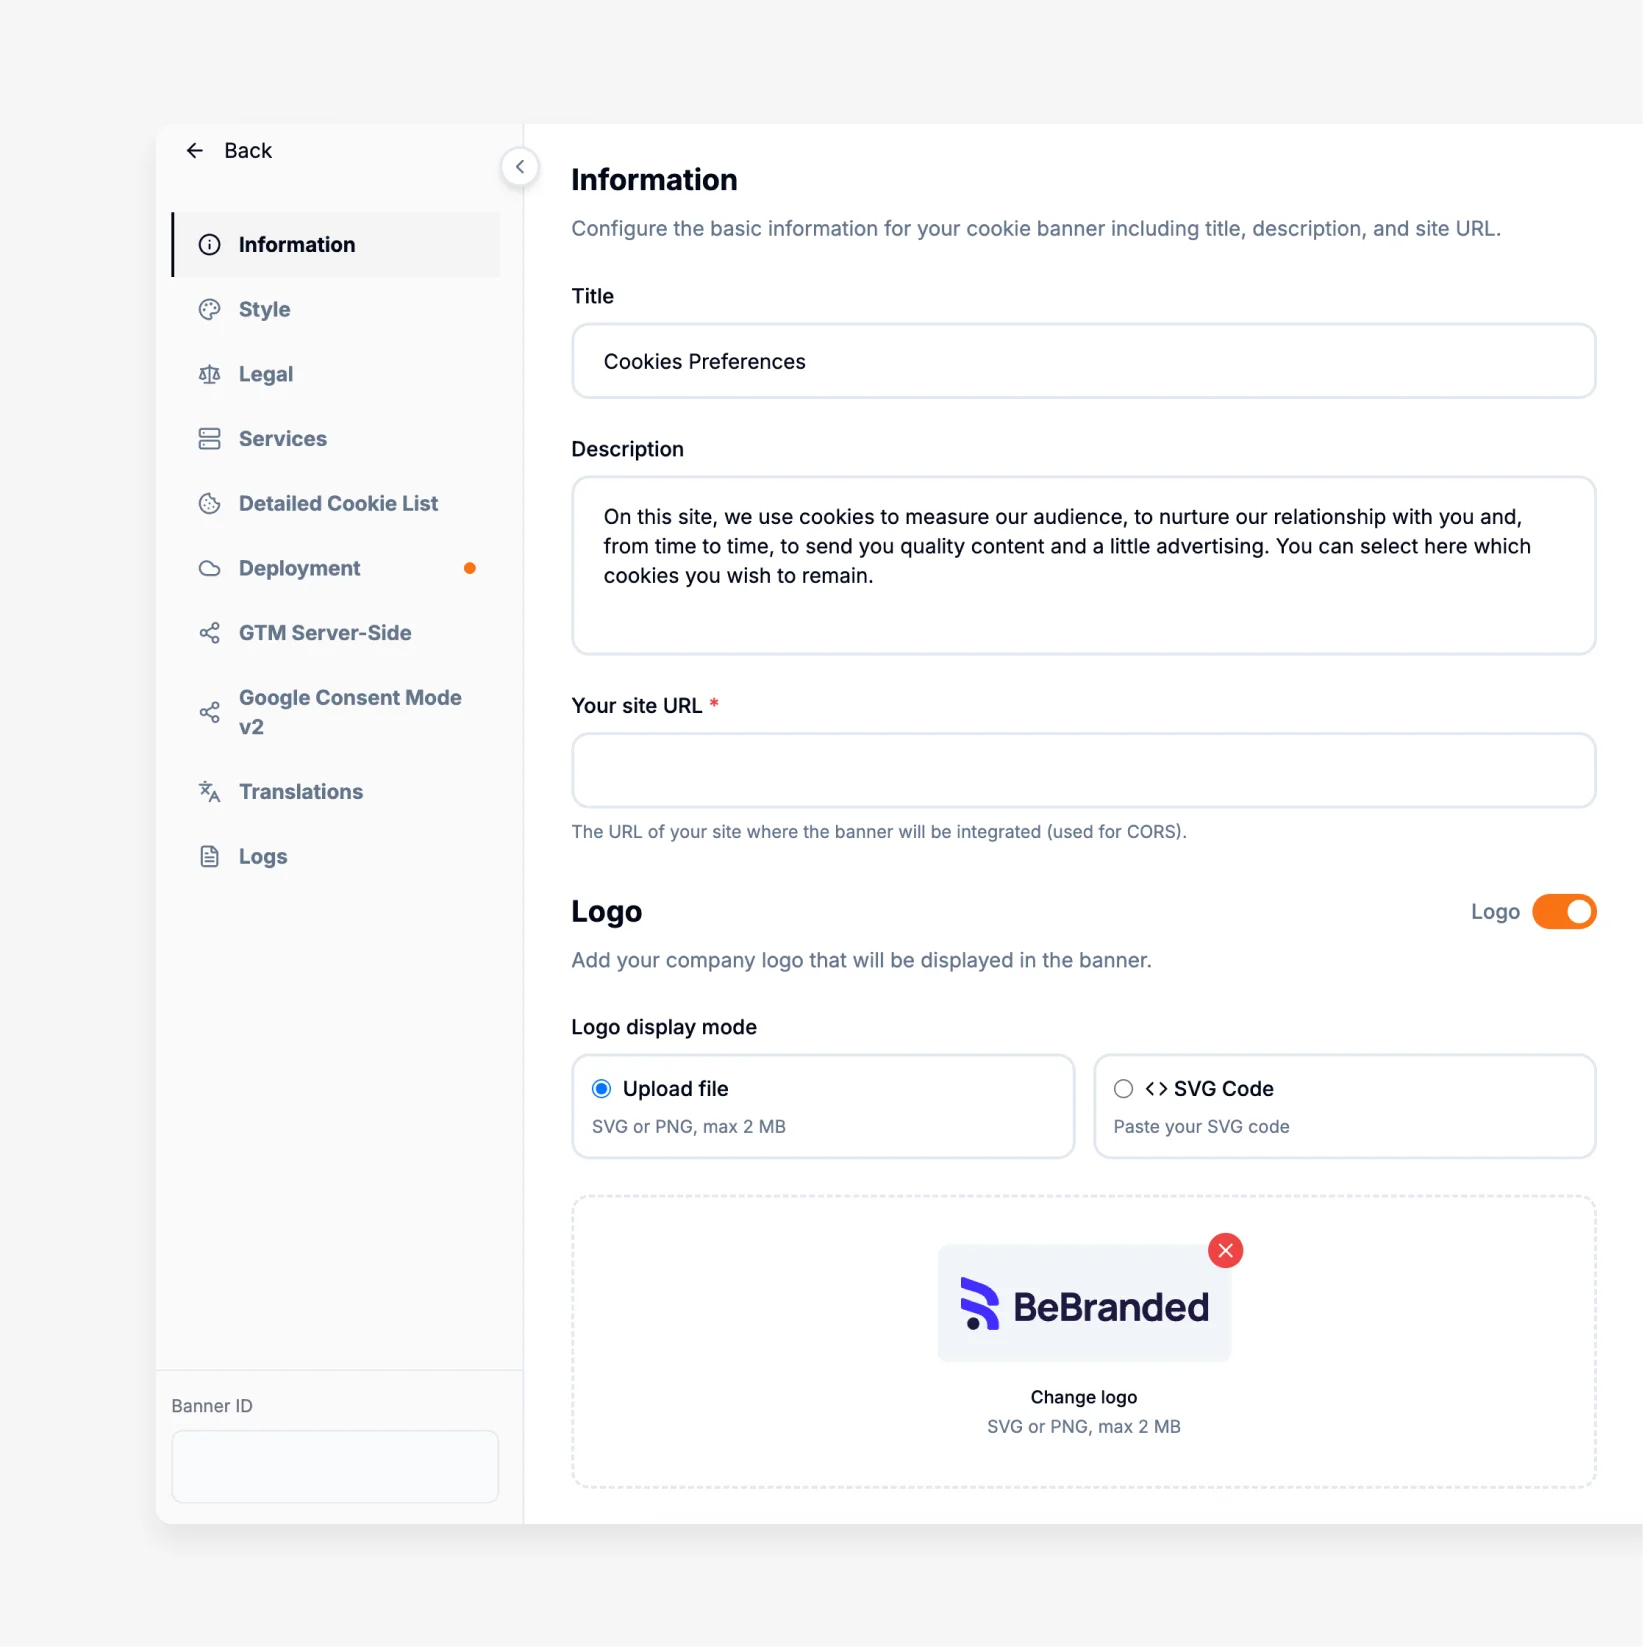Viewport: 1643px width, 1647px height.
Task: Click the Services server icon
Action: coord(209,439)
